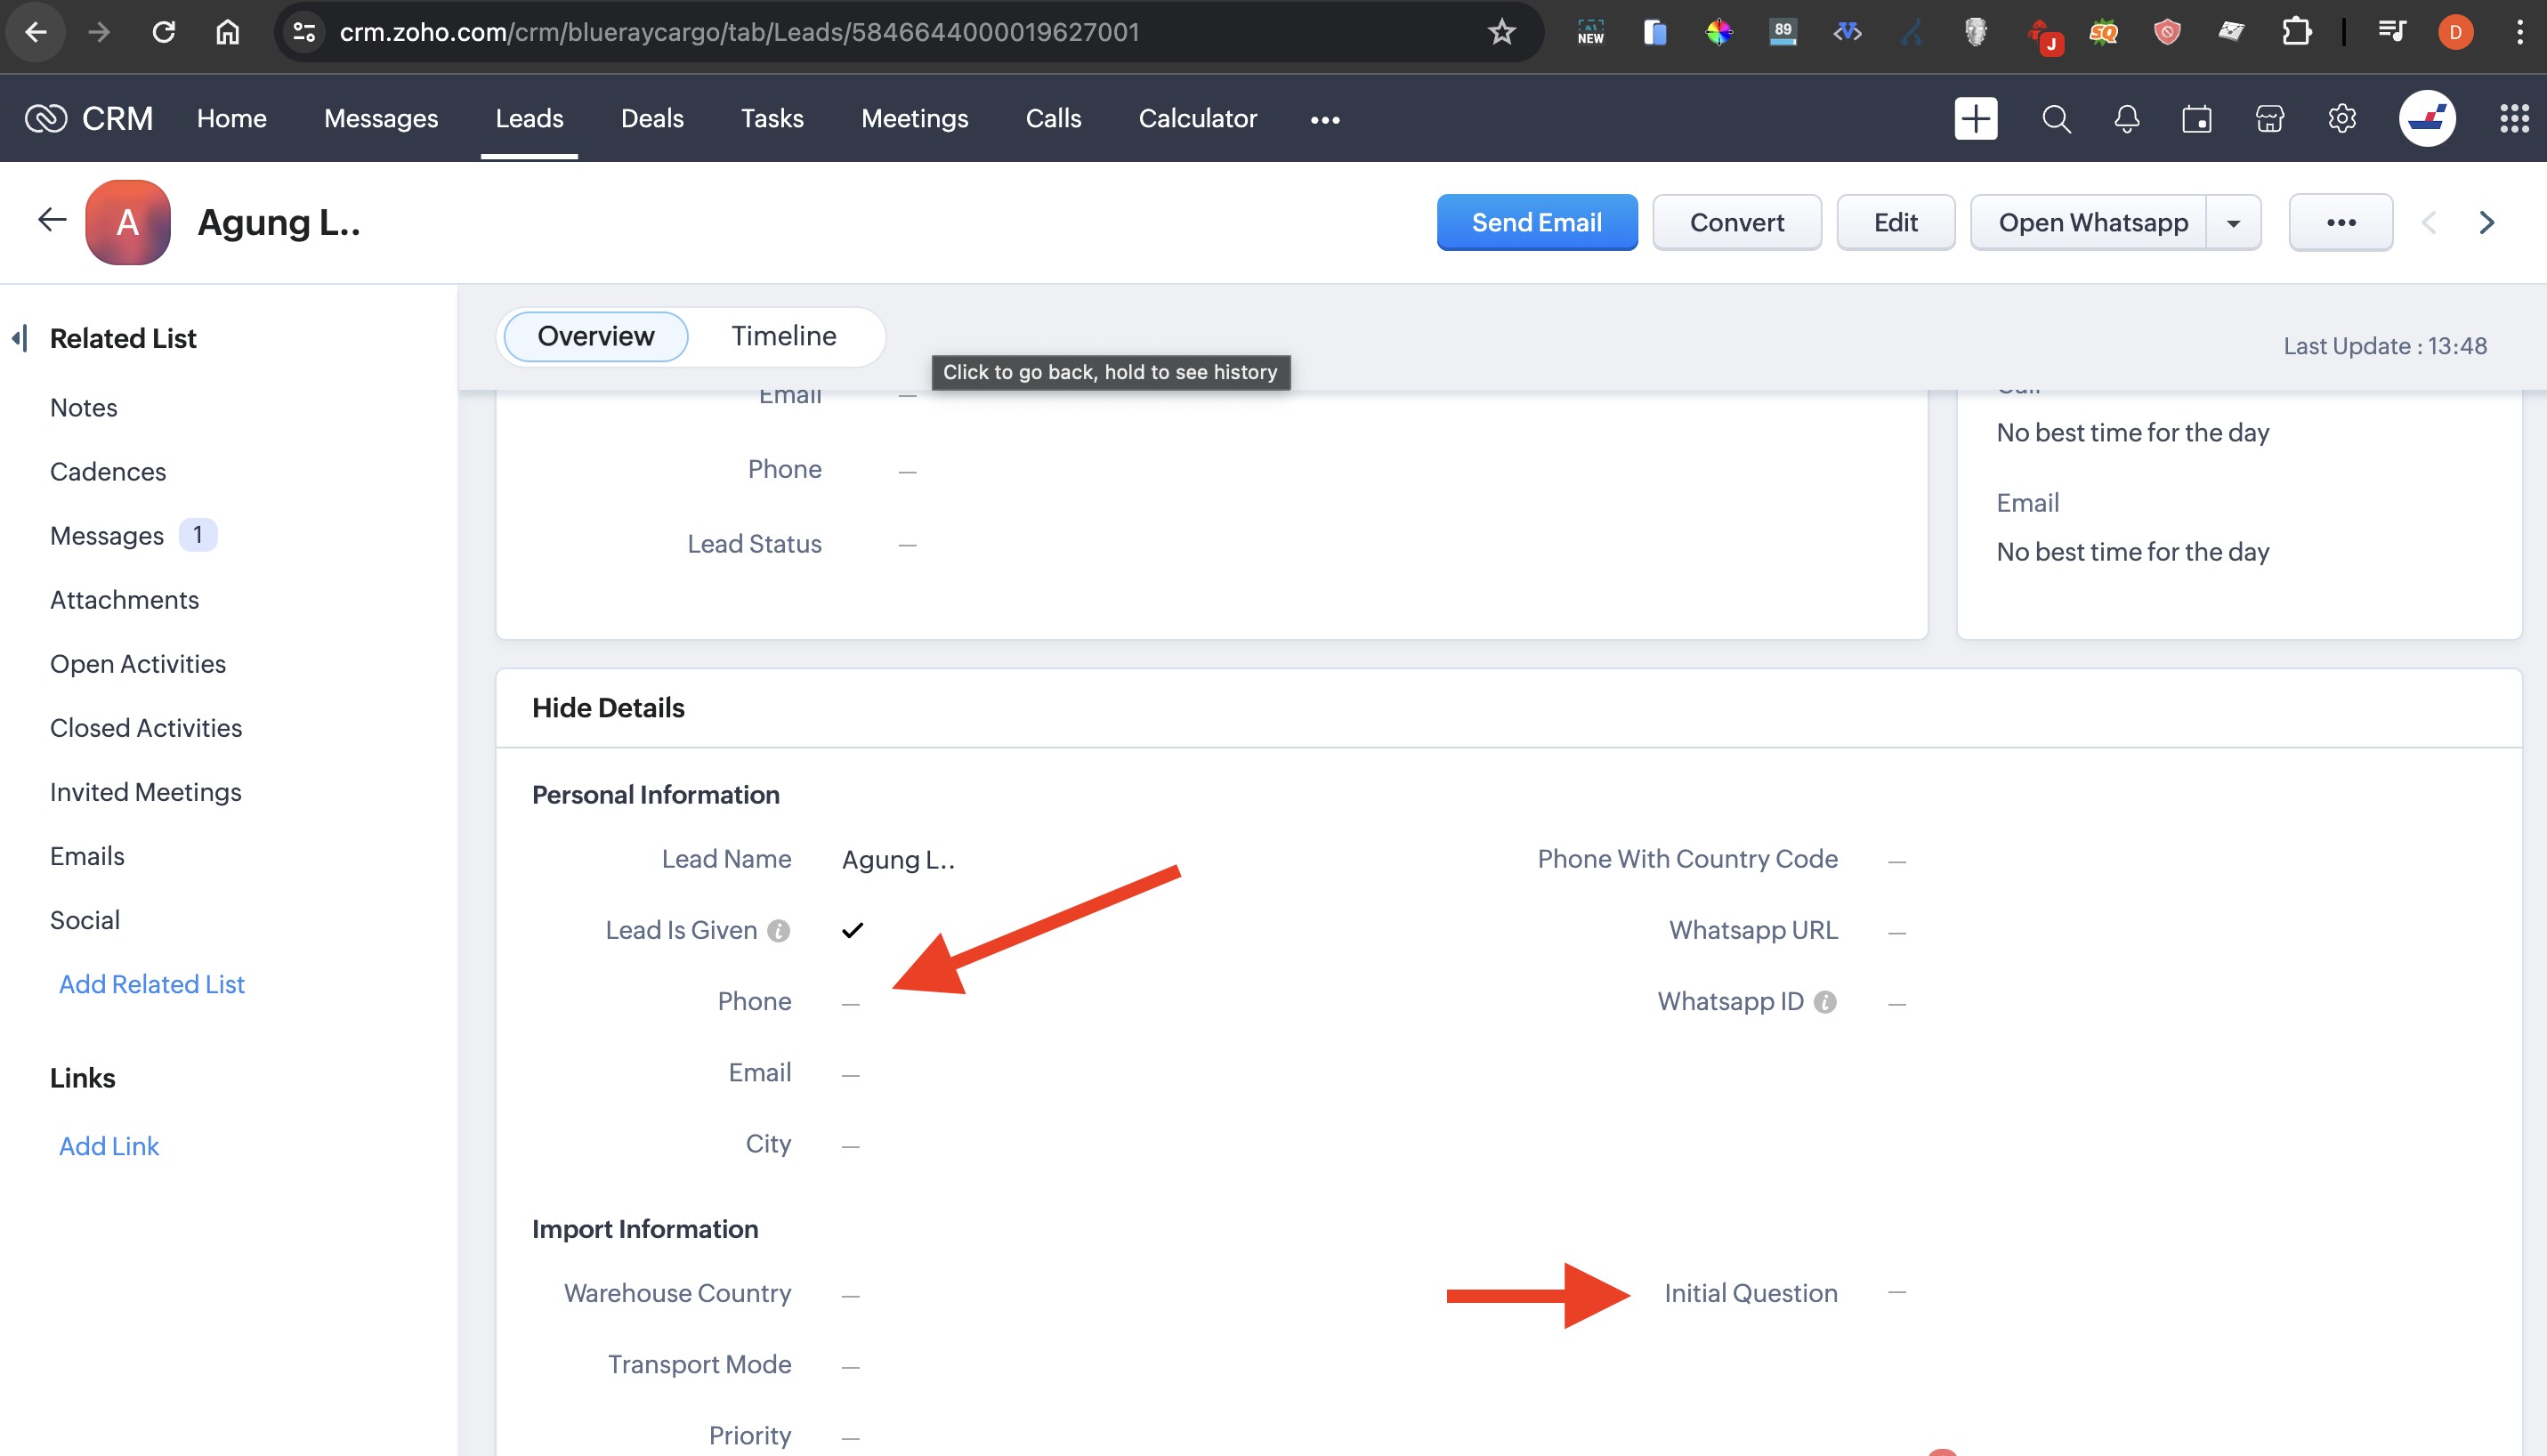
Task: Toggle the Lead Is Given checkmark
Action: pos(852,931)
